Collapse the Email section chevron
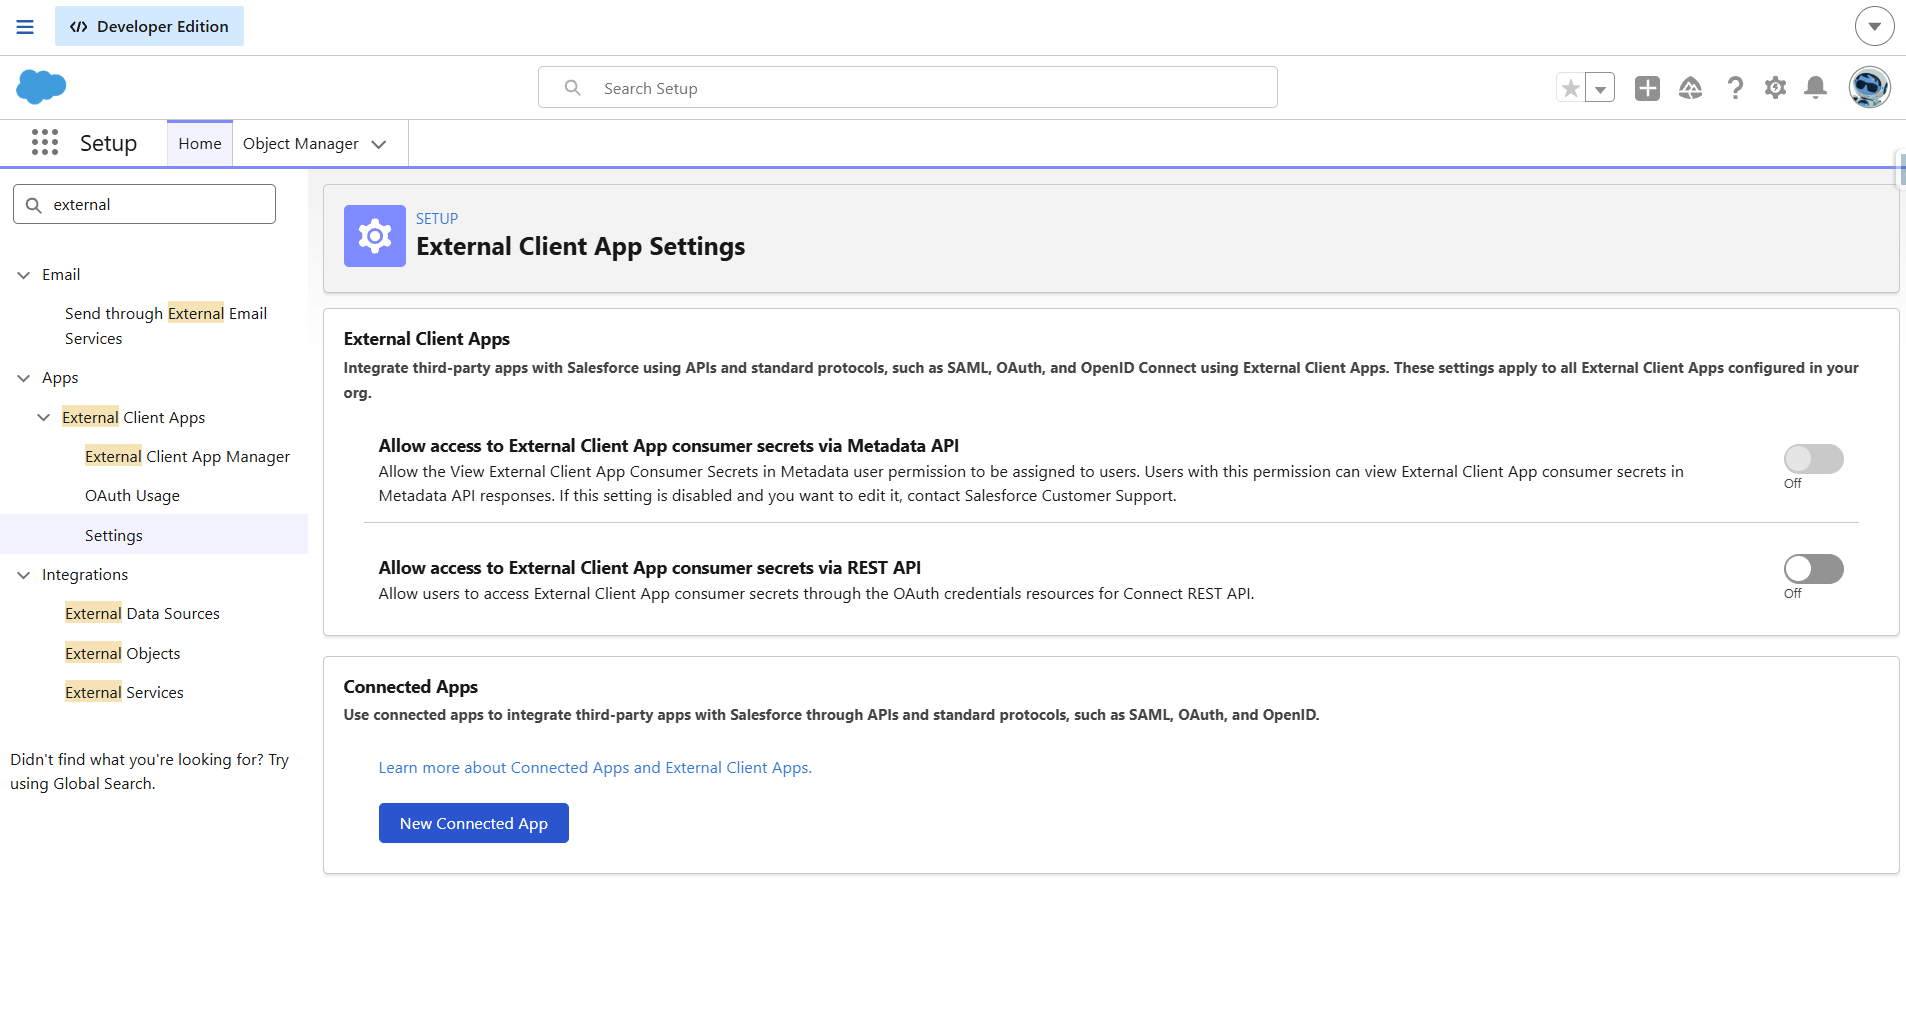This screenshot has width=1906, height=1021. pos(24,275)
